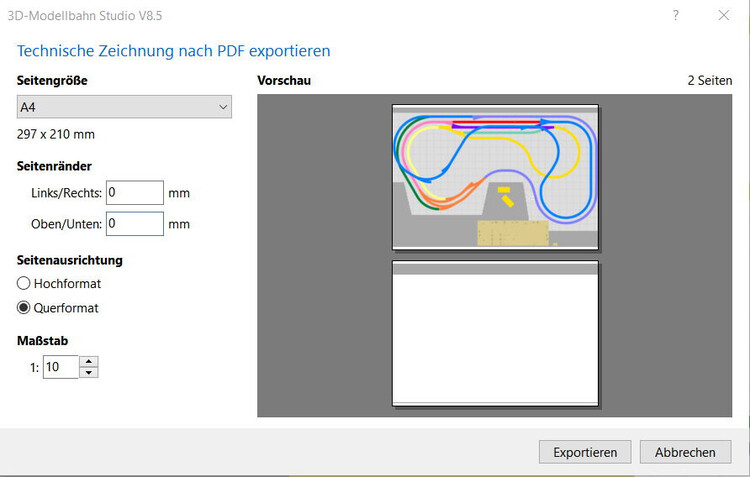Image resolution: width=750 pixels, height=477 pixels.
Task: Close the PDF export dialog
Action: click(724, 15)
